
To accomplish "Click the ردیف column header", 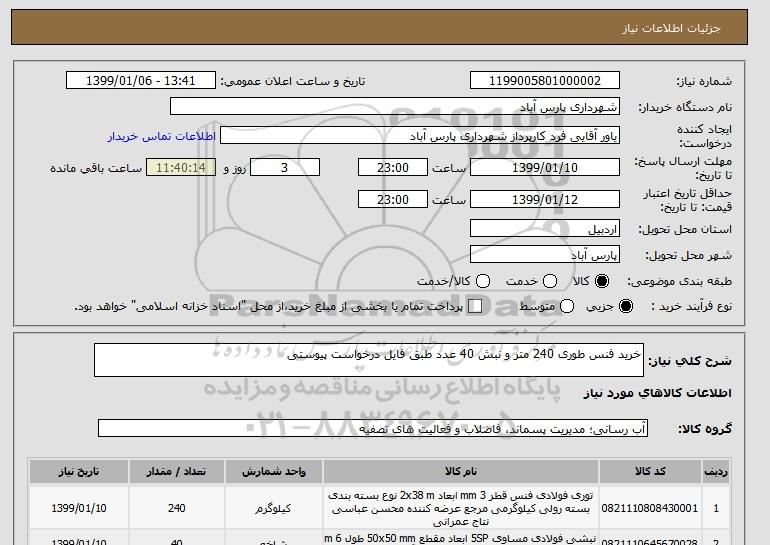I will (716, 471).
